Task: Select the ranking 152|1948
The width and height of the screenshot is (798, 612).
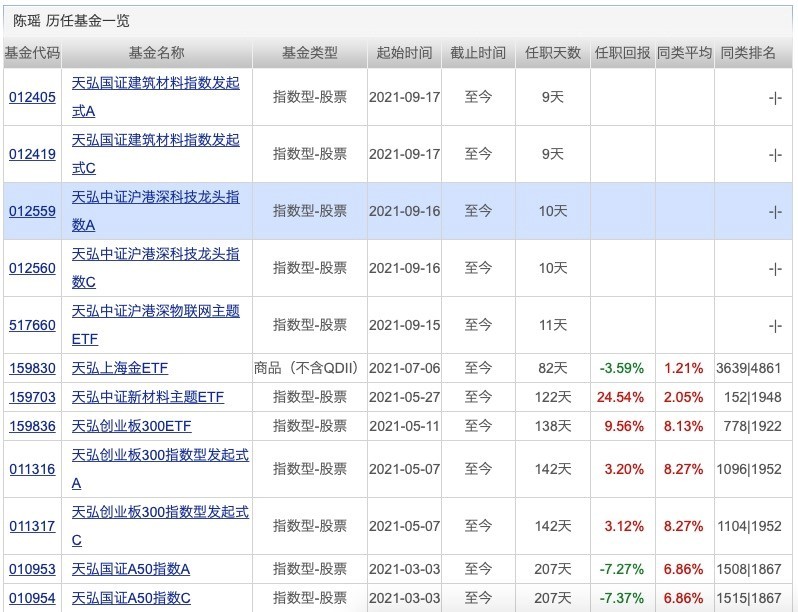Action: click(x=753, y=397)
